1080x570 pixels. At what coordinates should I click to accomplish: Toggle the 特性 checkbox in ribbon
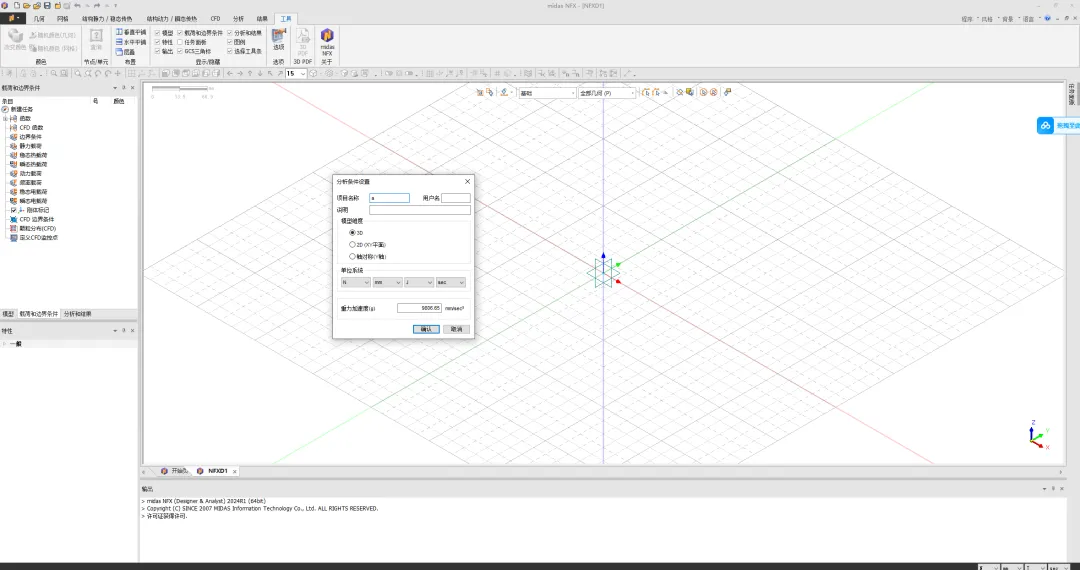click(158, 42)
